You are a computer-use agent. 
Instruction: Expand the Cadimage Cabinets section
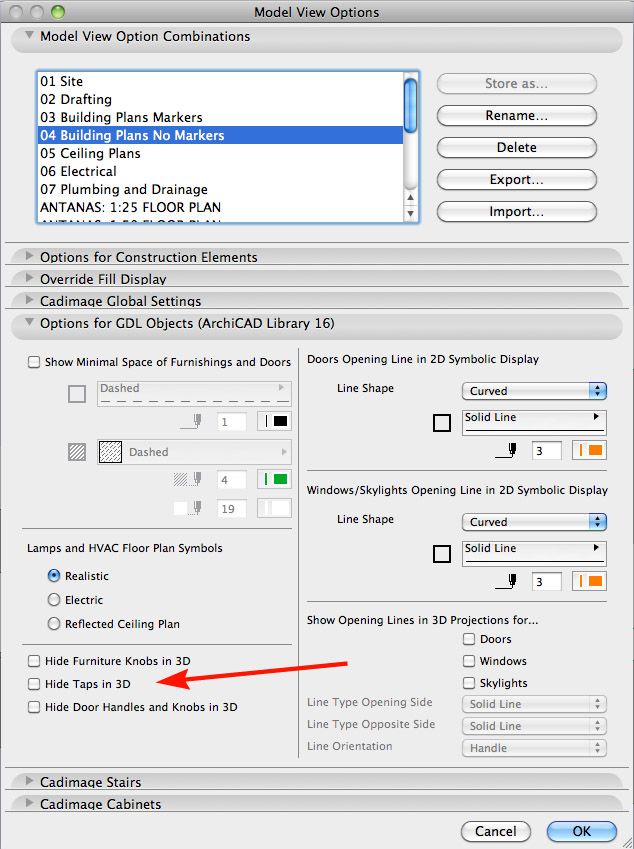coord(30,802)
